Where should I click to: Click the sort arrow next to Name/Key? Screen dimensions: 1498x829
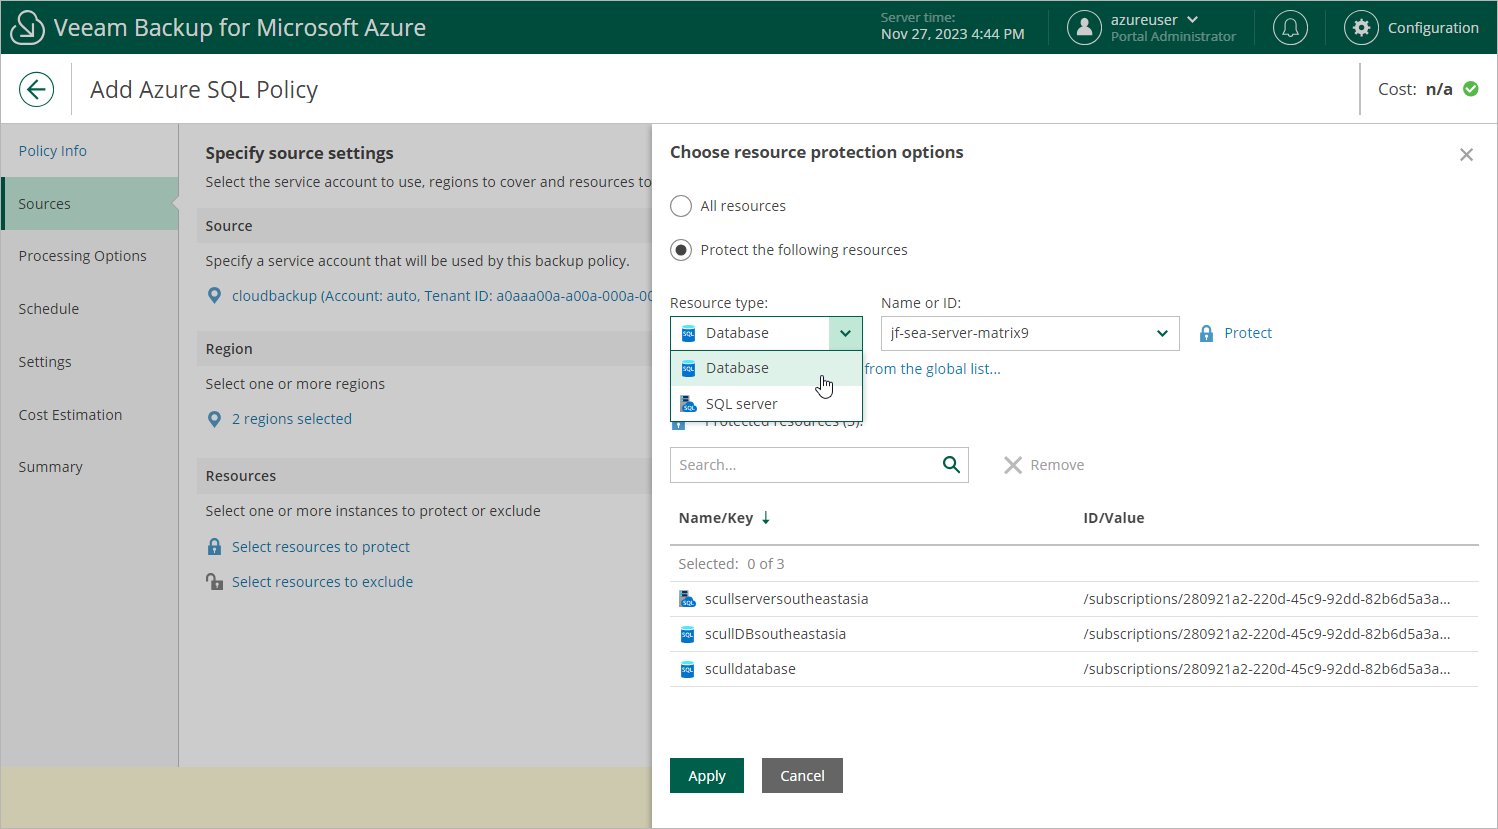tap(766, 518)
